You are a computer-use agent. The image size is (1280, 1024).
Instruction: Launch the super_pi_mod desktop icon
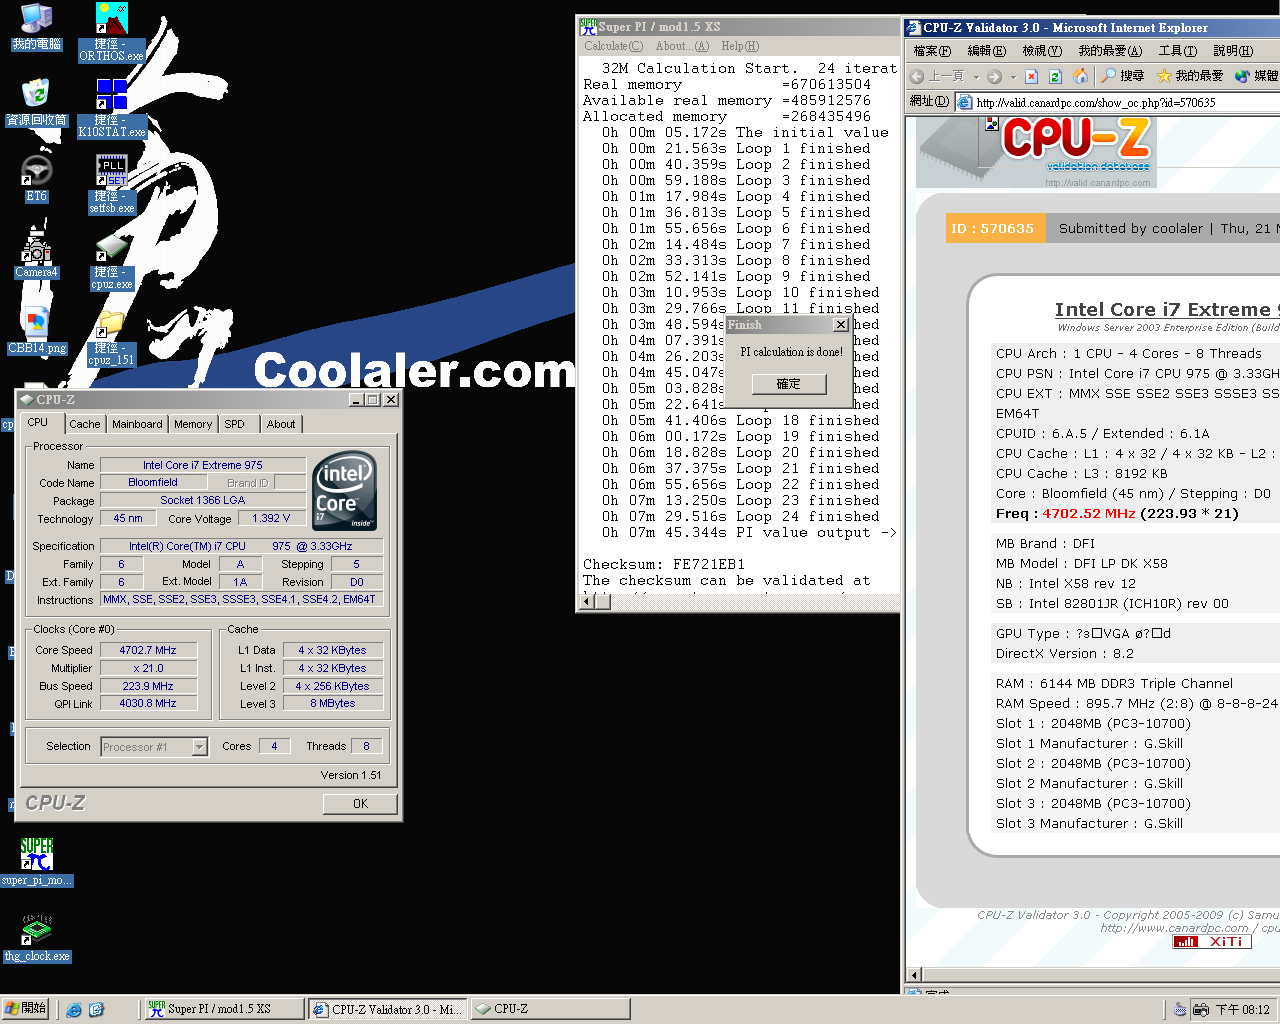(x=37, y=862)
